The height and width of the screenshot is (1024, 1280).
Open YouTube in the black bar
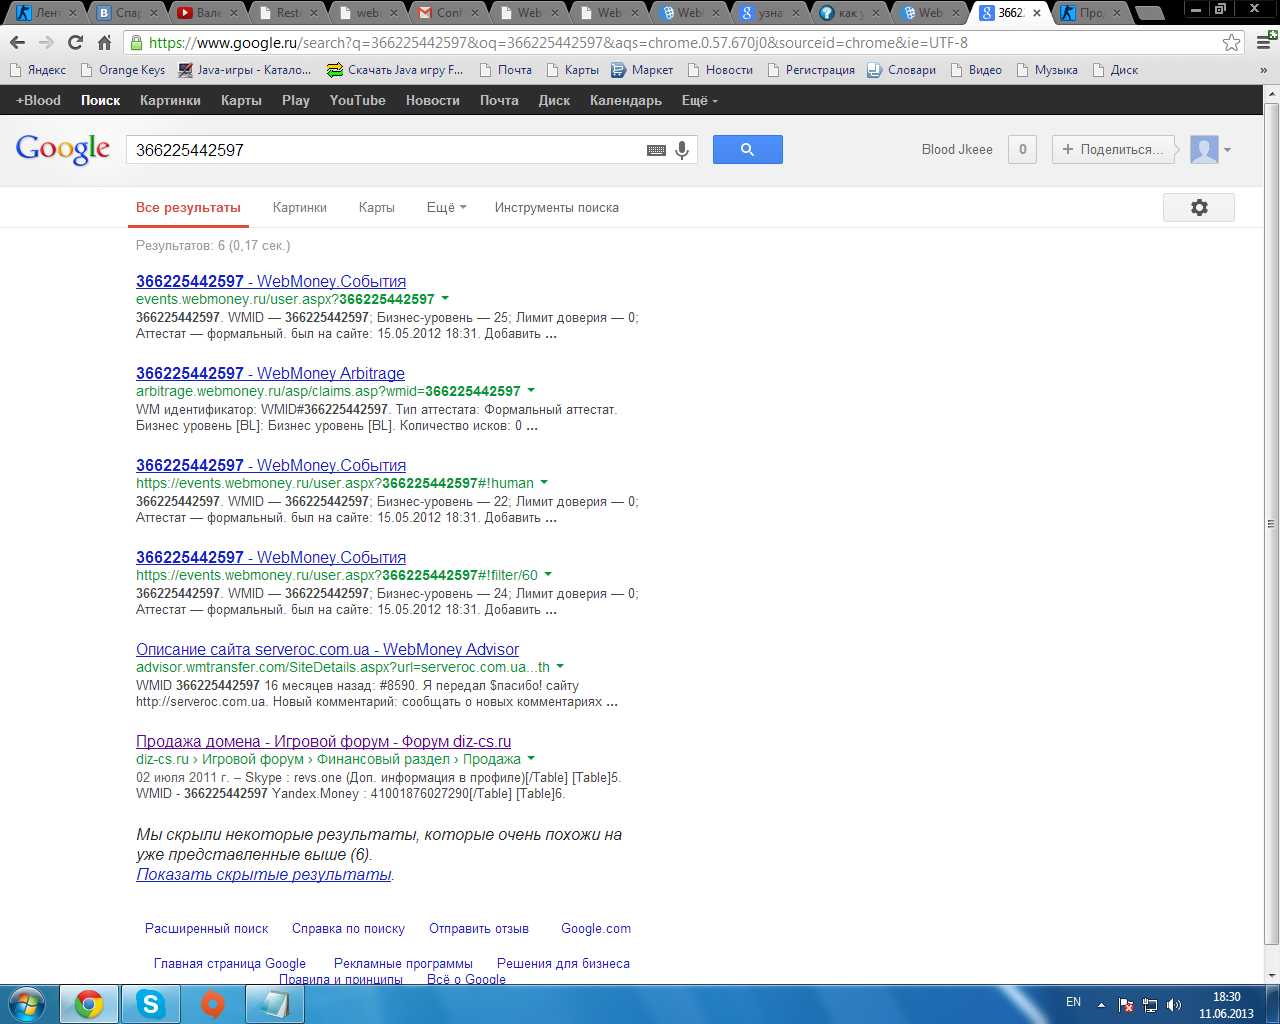click(357, 100)
